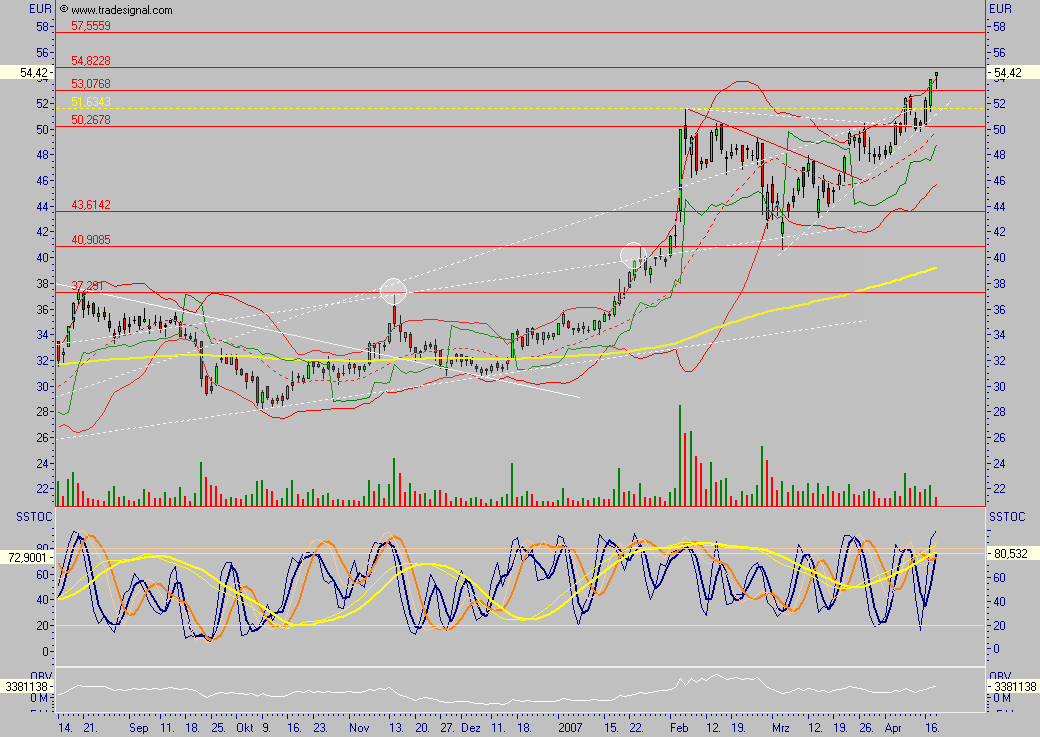Click the tallest green volume bar in February
The width and height of the screenshot is (1040, 737).
coord(680,456)
